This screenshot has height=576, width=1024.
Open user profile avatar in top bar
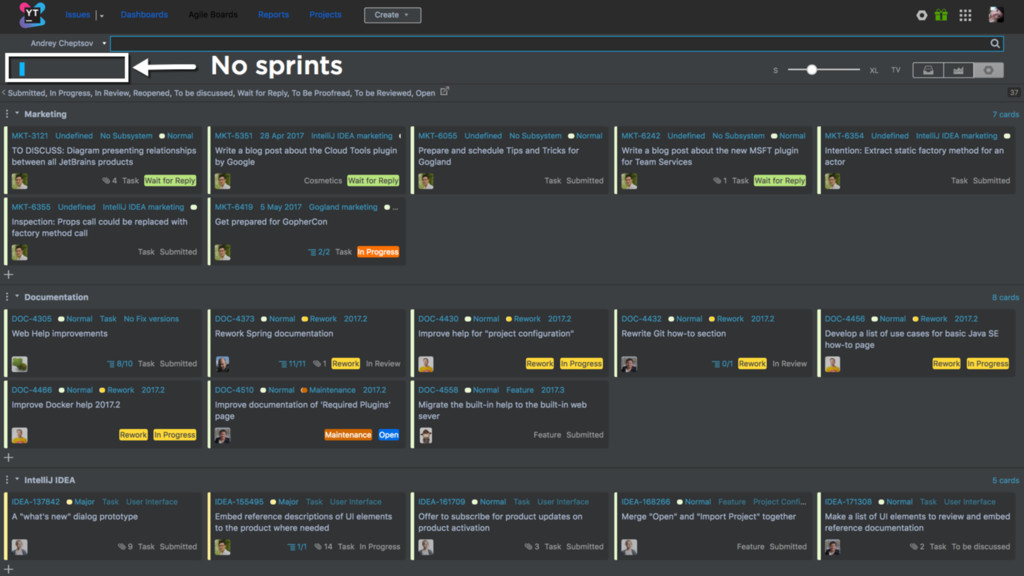pyautogui.click(x=995, y=14)
